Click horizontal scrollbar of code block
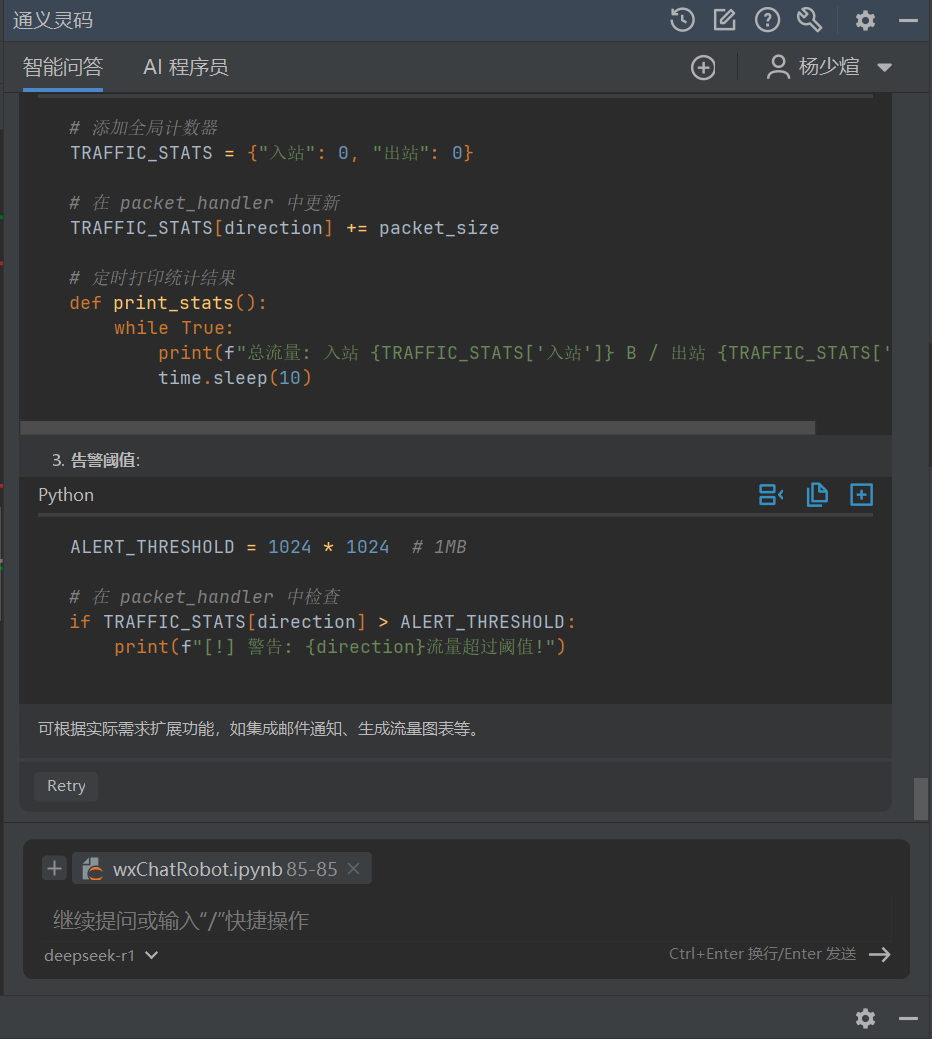 (x=417, y=428)
